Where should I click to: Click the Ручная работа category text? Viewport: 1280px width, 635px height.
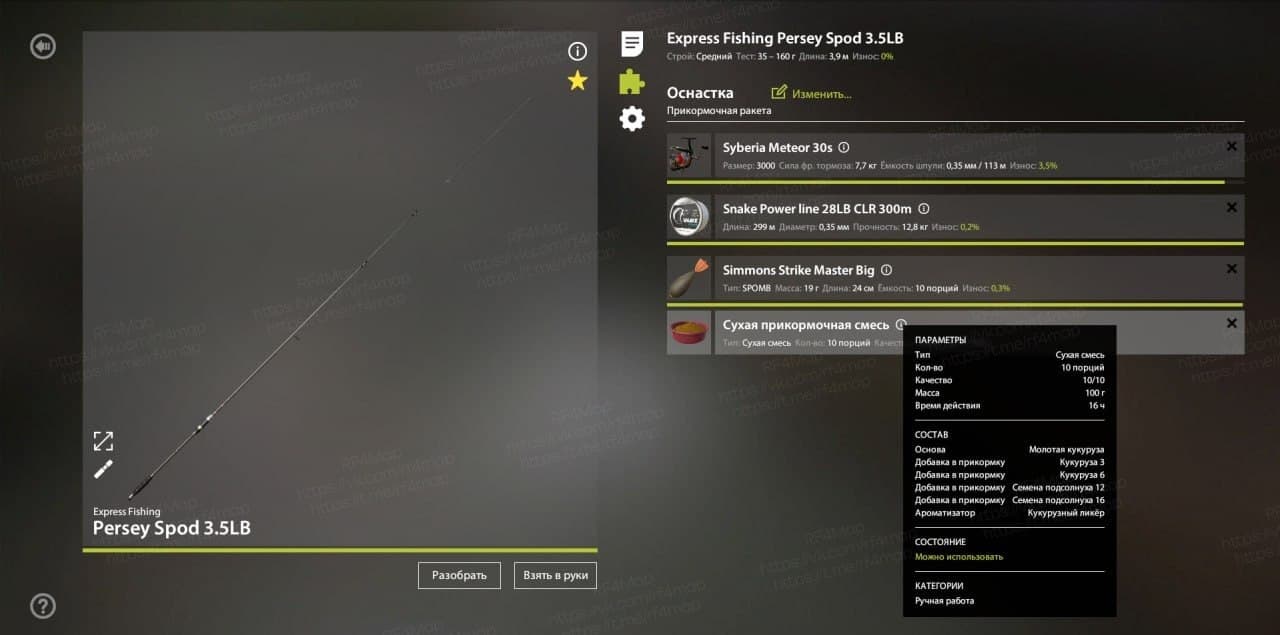click(944, 600)
